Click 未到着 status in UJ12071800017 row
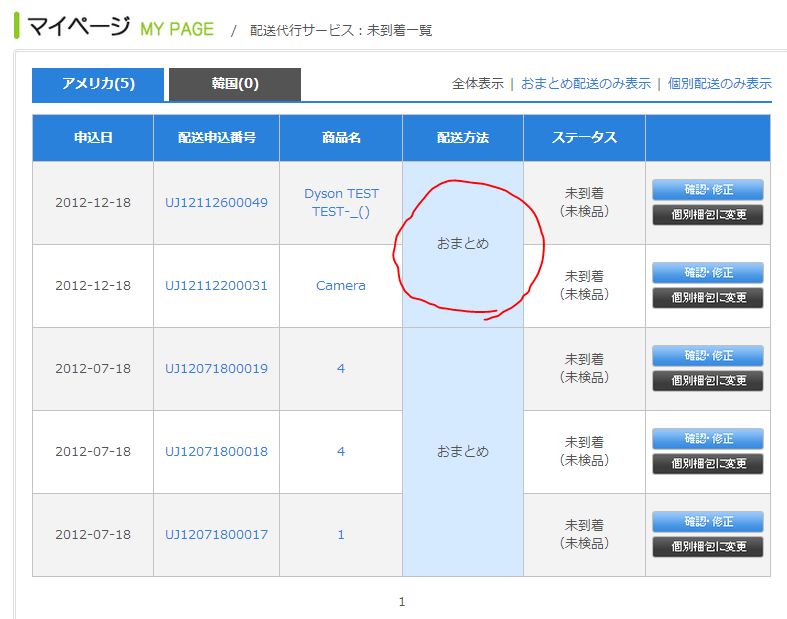The width and height of the screenshot is (787, 619). (x=584, y=525)
